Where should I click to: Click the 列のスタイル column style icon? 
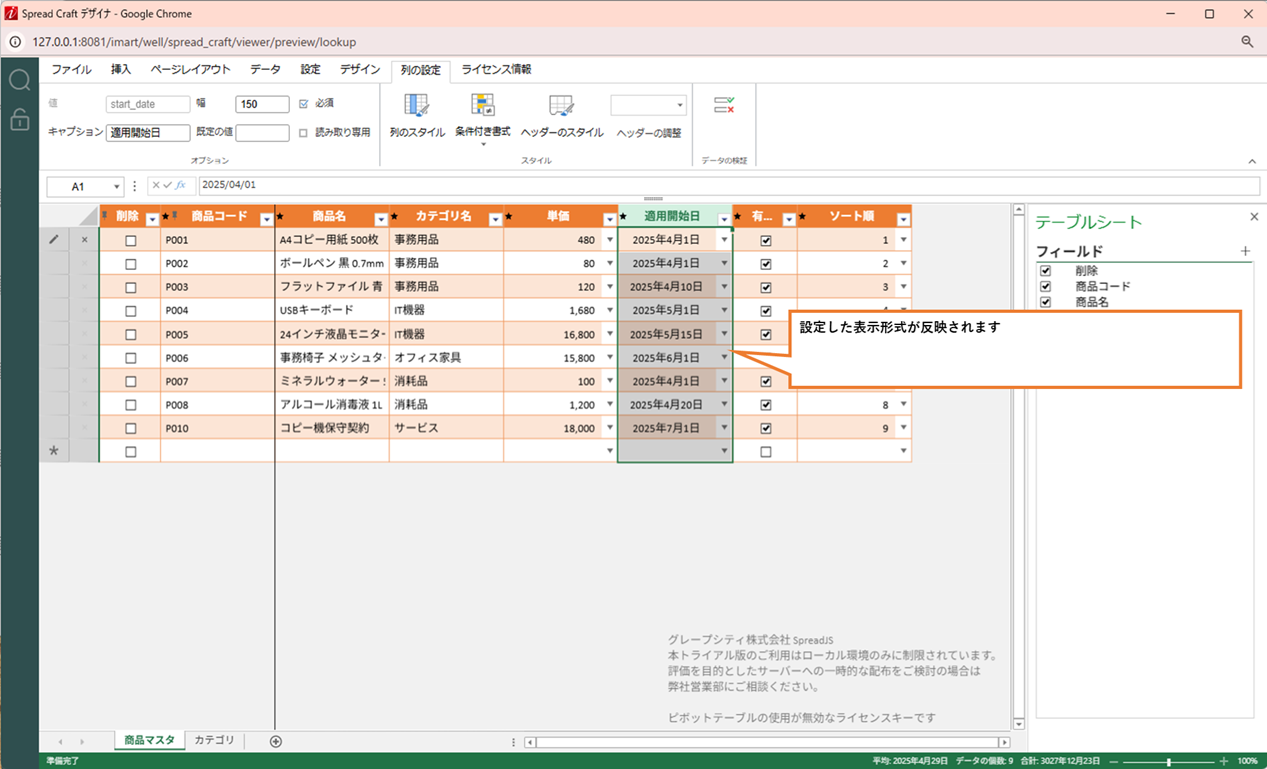pyautogui.click(x=416, y=106)
